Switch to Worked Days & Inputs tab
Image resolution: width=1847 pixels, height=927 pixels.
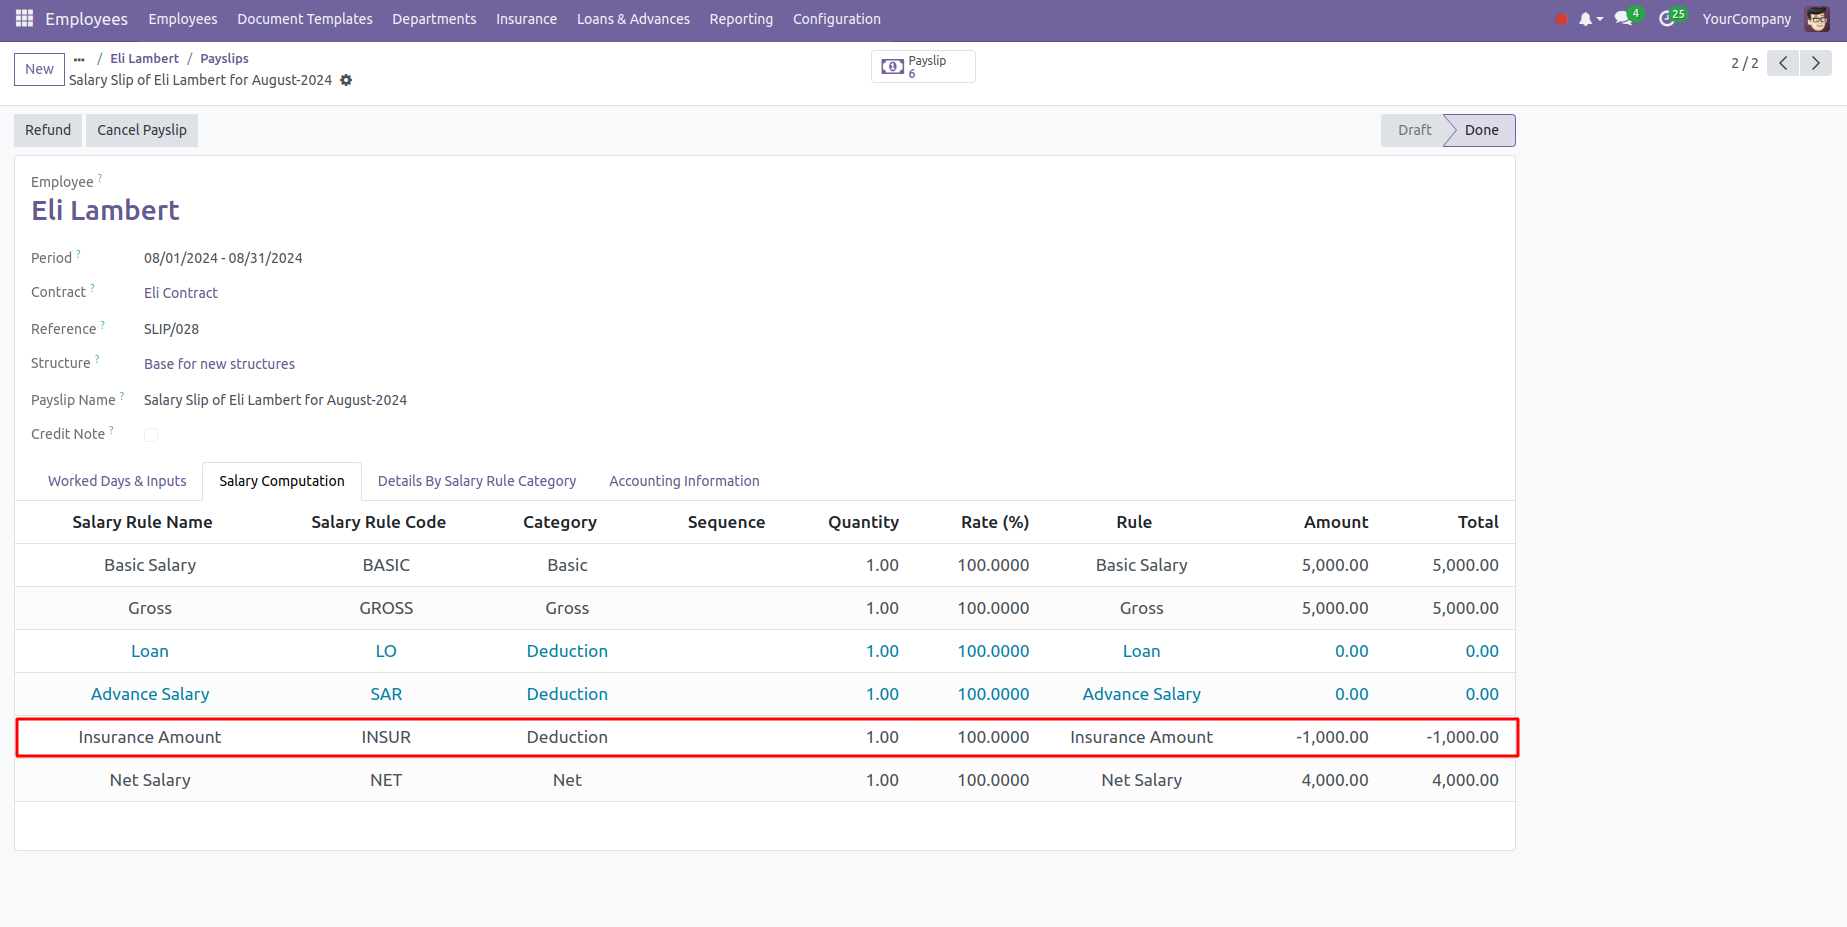[117, 481]
